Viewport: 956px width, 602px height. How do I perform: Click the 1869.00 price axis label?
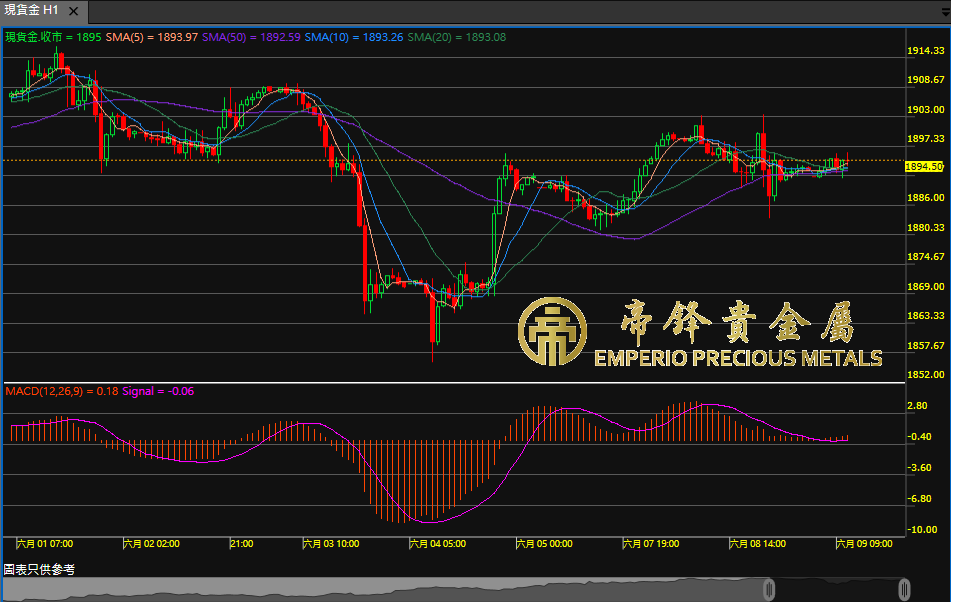[x=926, y=286]
